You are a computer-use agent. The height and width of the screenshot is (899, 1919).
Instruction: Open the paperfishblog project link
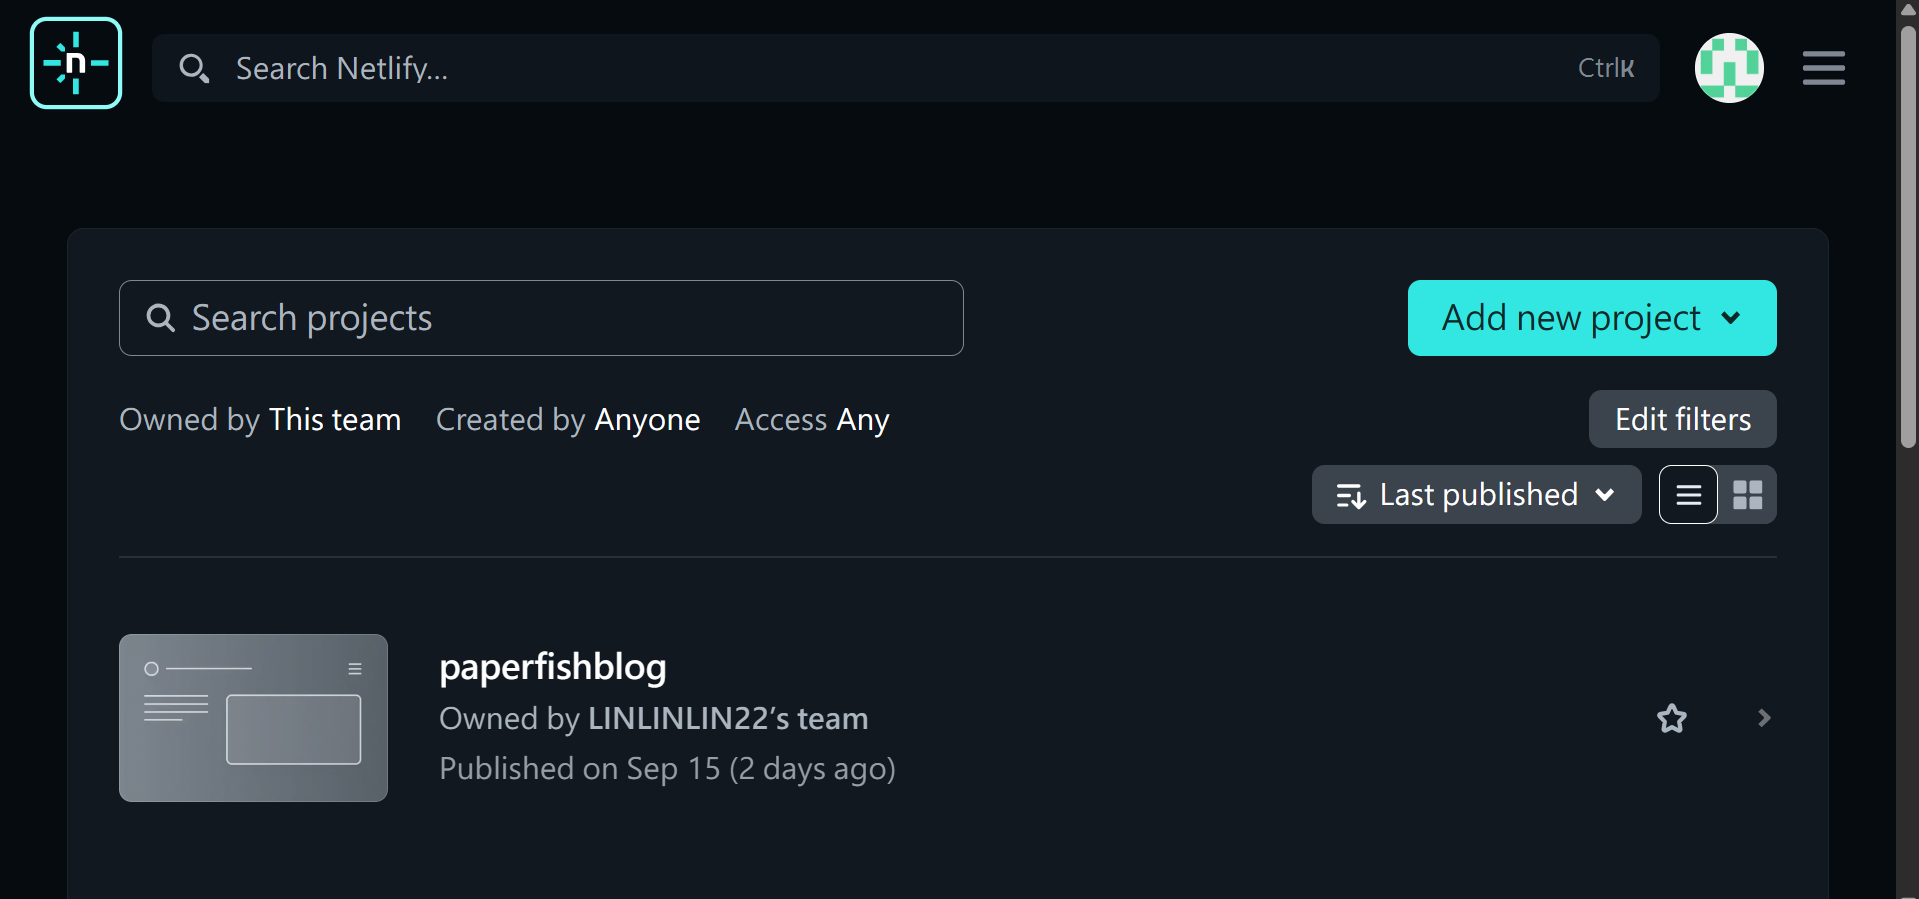[x=552, y=667]
